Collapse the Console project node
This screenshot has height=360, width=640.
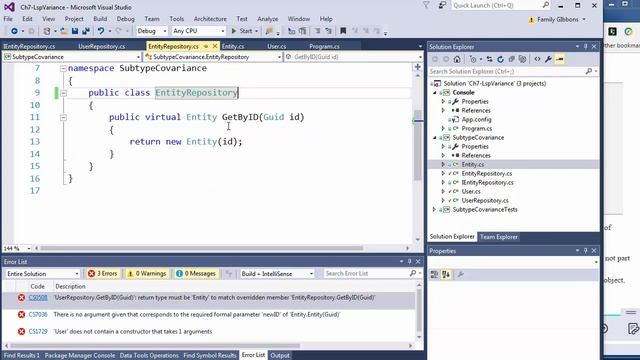coord(435,93)
